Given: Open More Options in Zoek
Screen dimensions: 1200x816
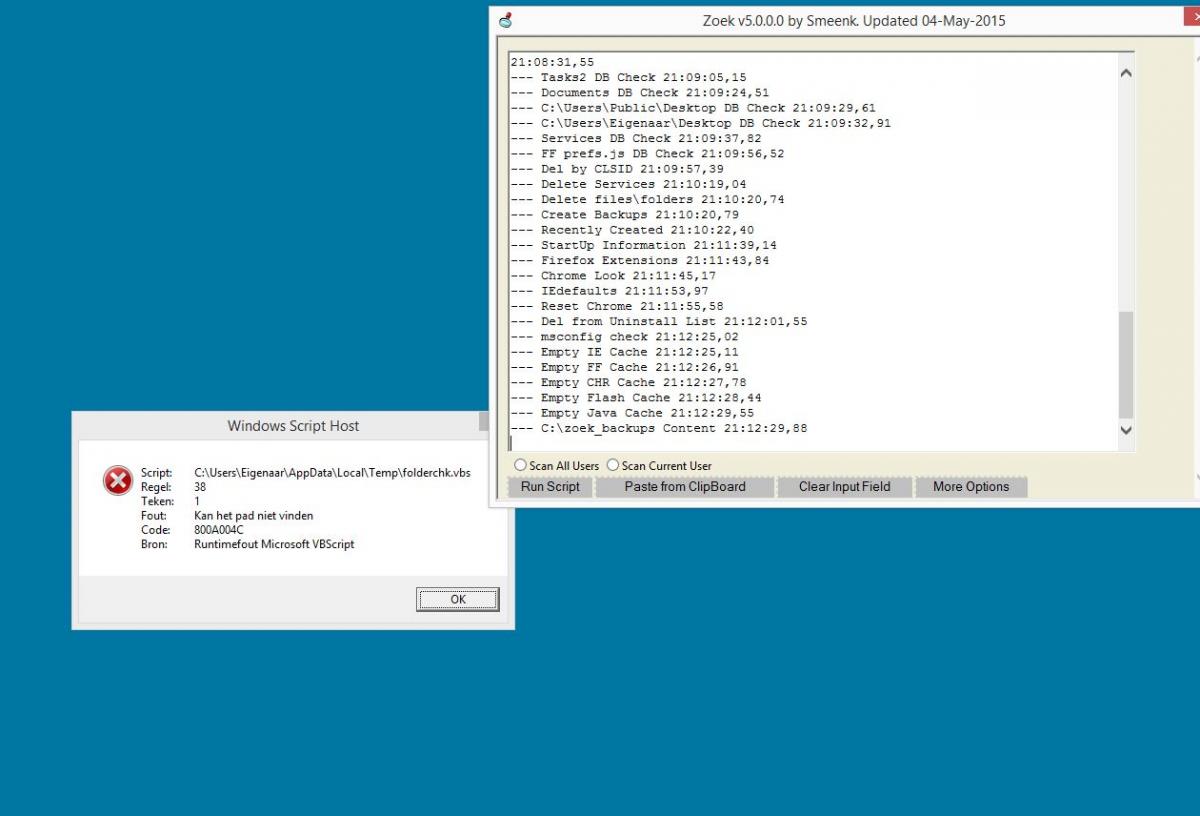Looking at the screenshot, I should click(x=971, y=487).
